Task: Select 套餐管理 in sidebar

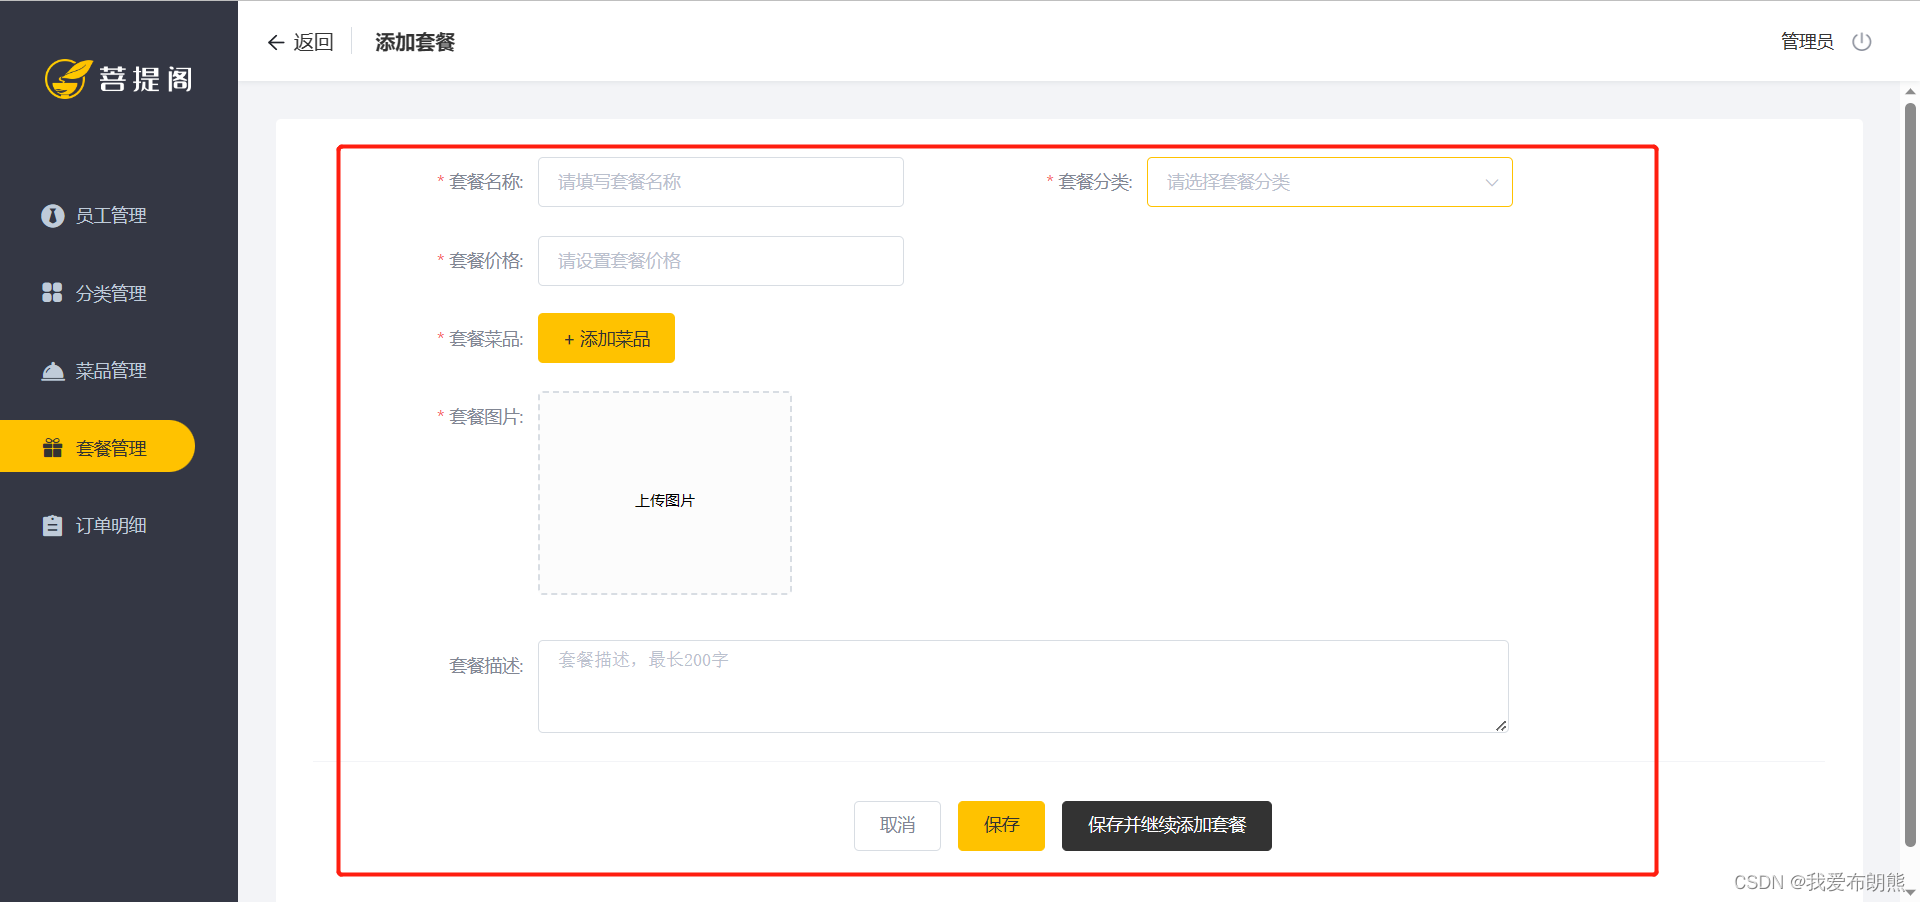Action: click(97, 446)
